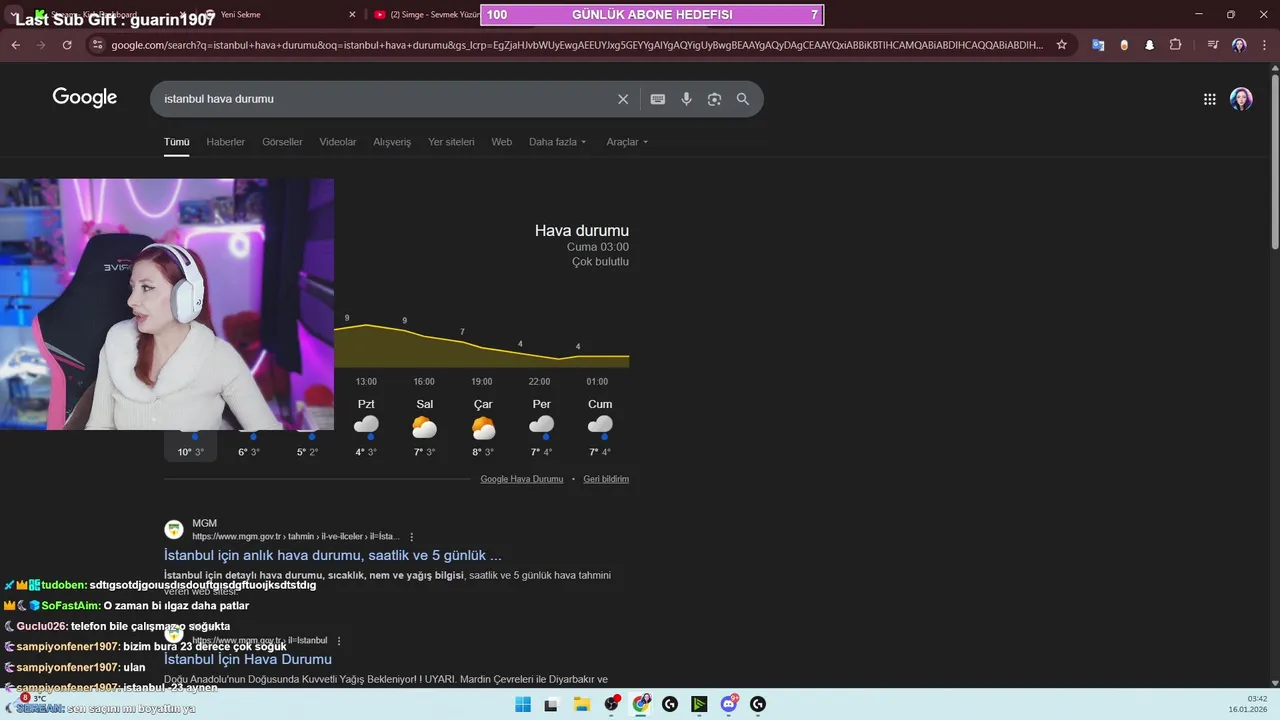Select the Tümü tab
The height and width of the screenshot is (720, 1280).
point(176,142)
